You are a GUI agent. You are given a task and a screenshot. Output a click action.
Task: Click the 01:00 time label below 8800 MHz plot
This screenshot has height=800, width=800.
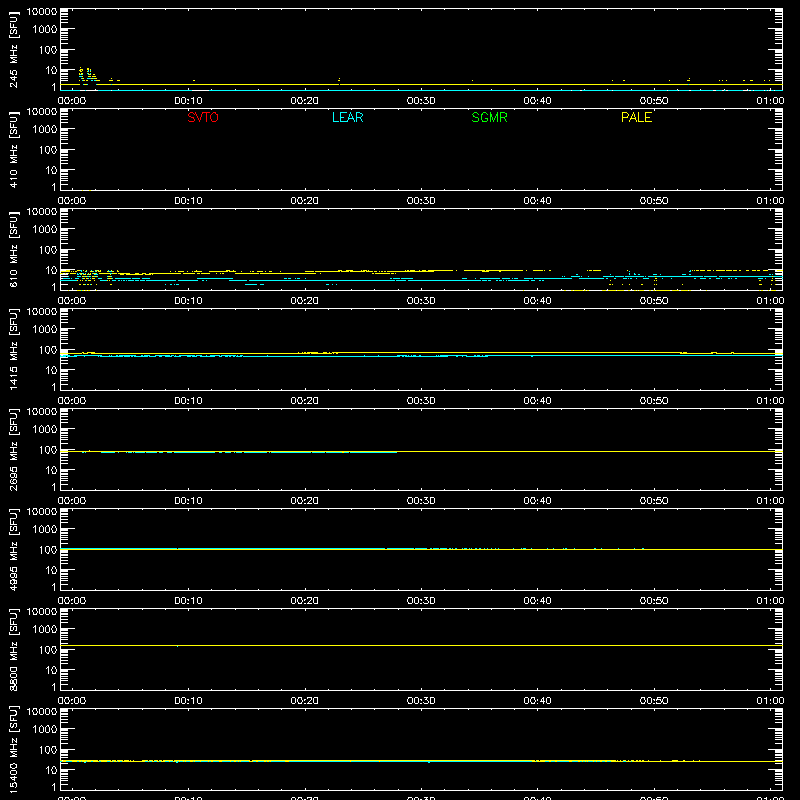pyautogui.click(x=770, y=701)
